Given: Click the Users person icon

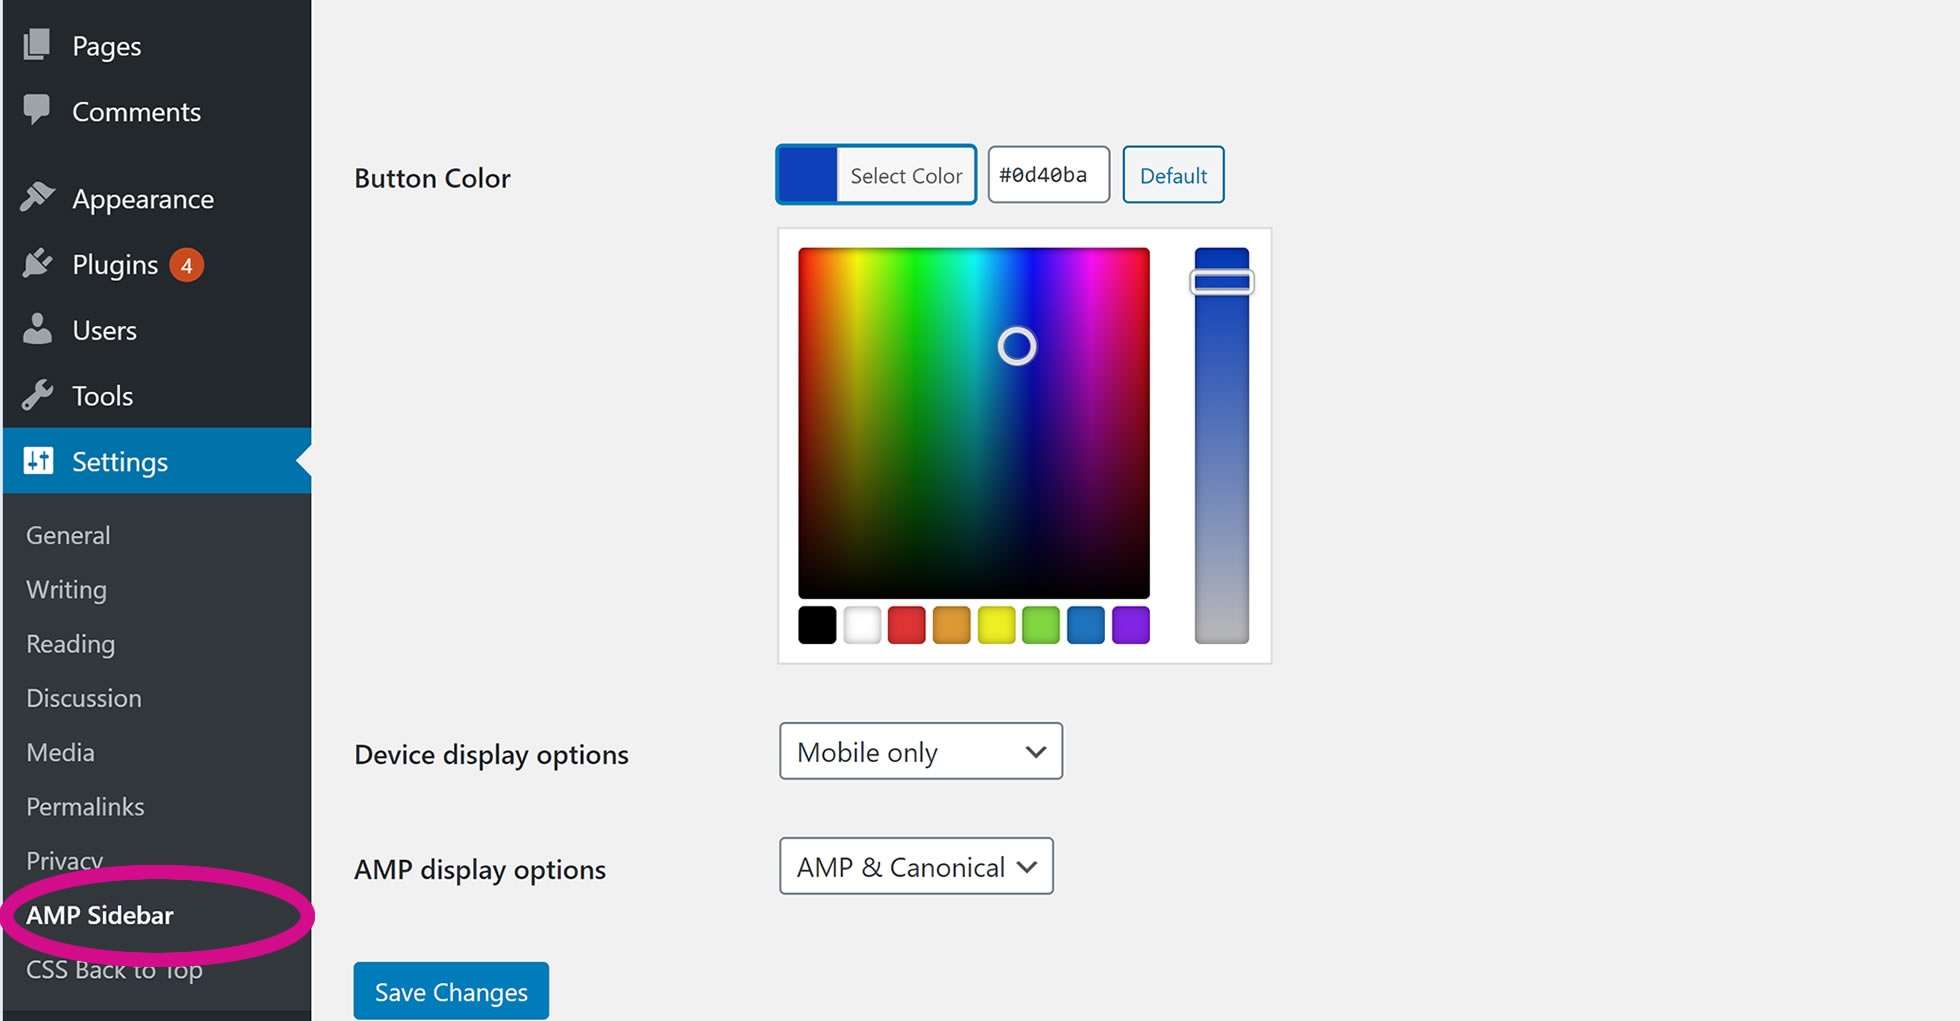Looking at the screenshot, I should 37,329.
